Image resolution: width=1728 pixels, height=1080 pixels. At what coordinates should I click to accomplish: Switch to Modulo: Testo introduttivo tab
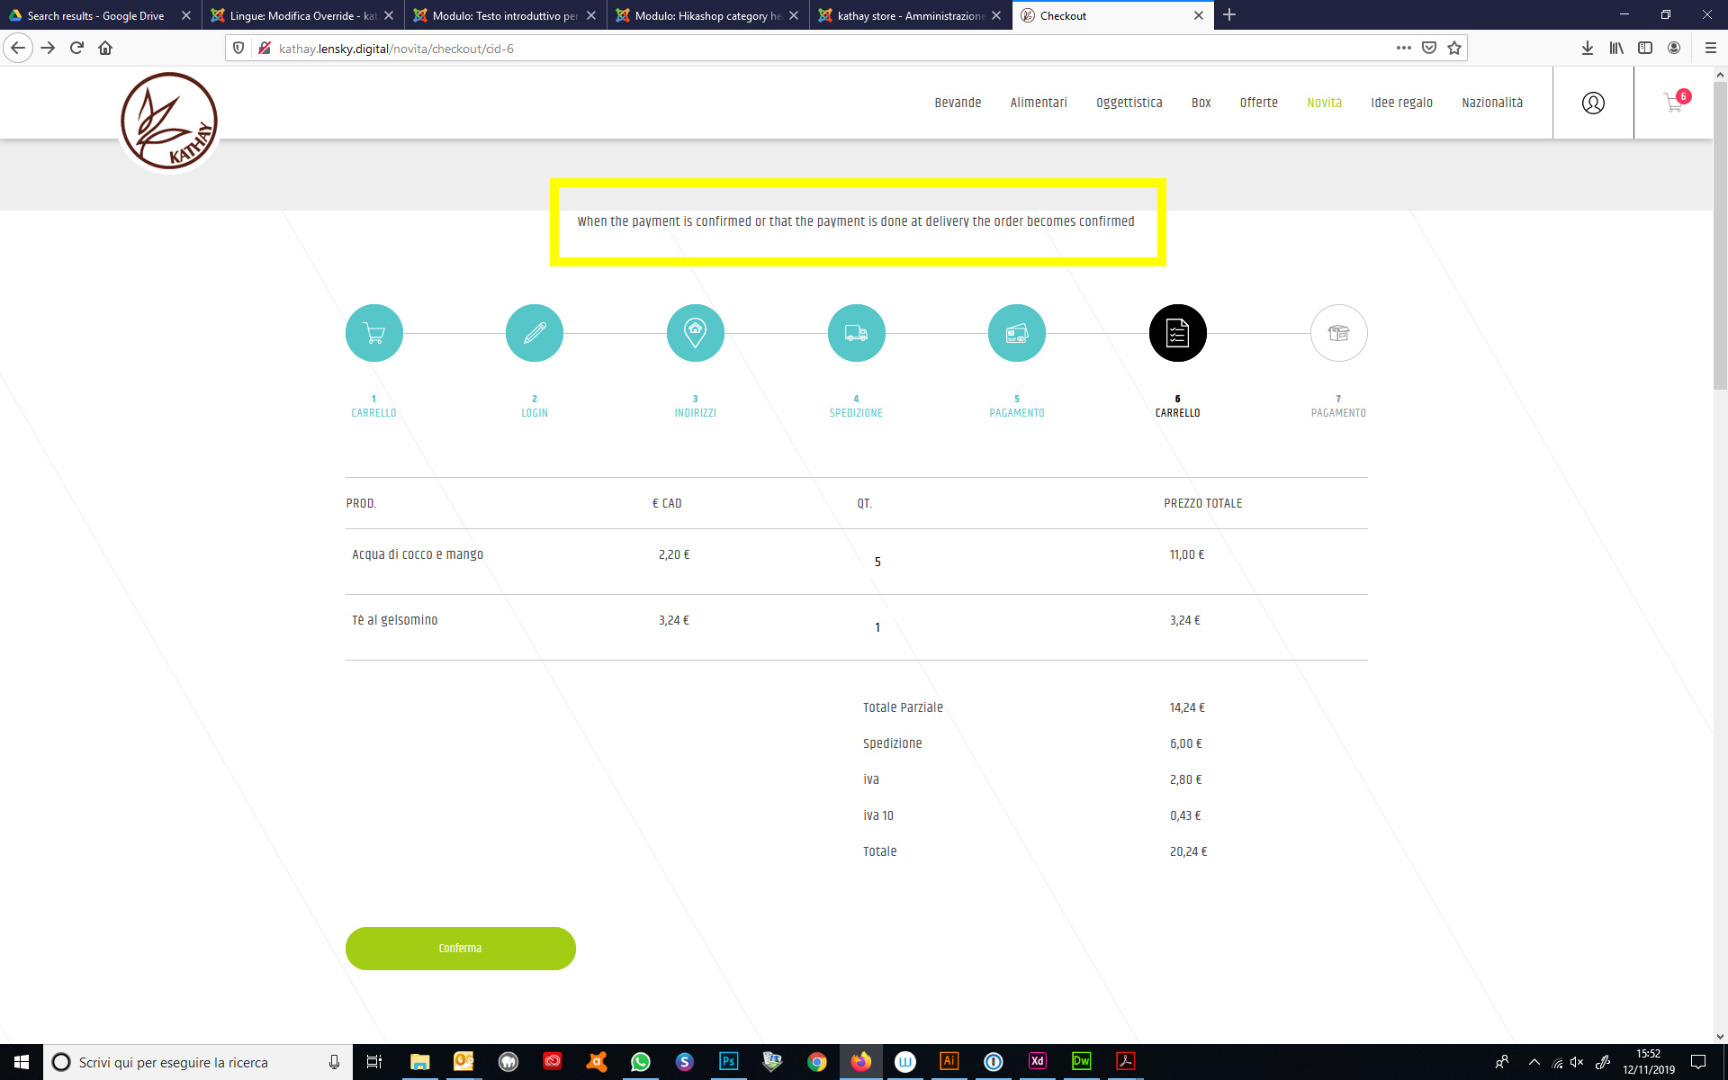[x=505, y=16]
